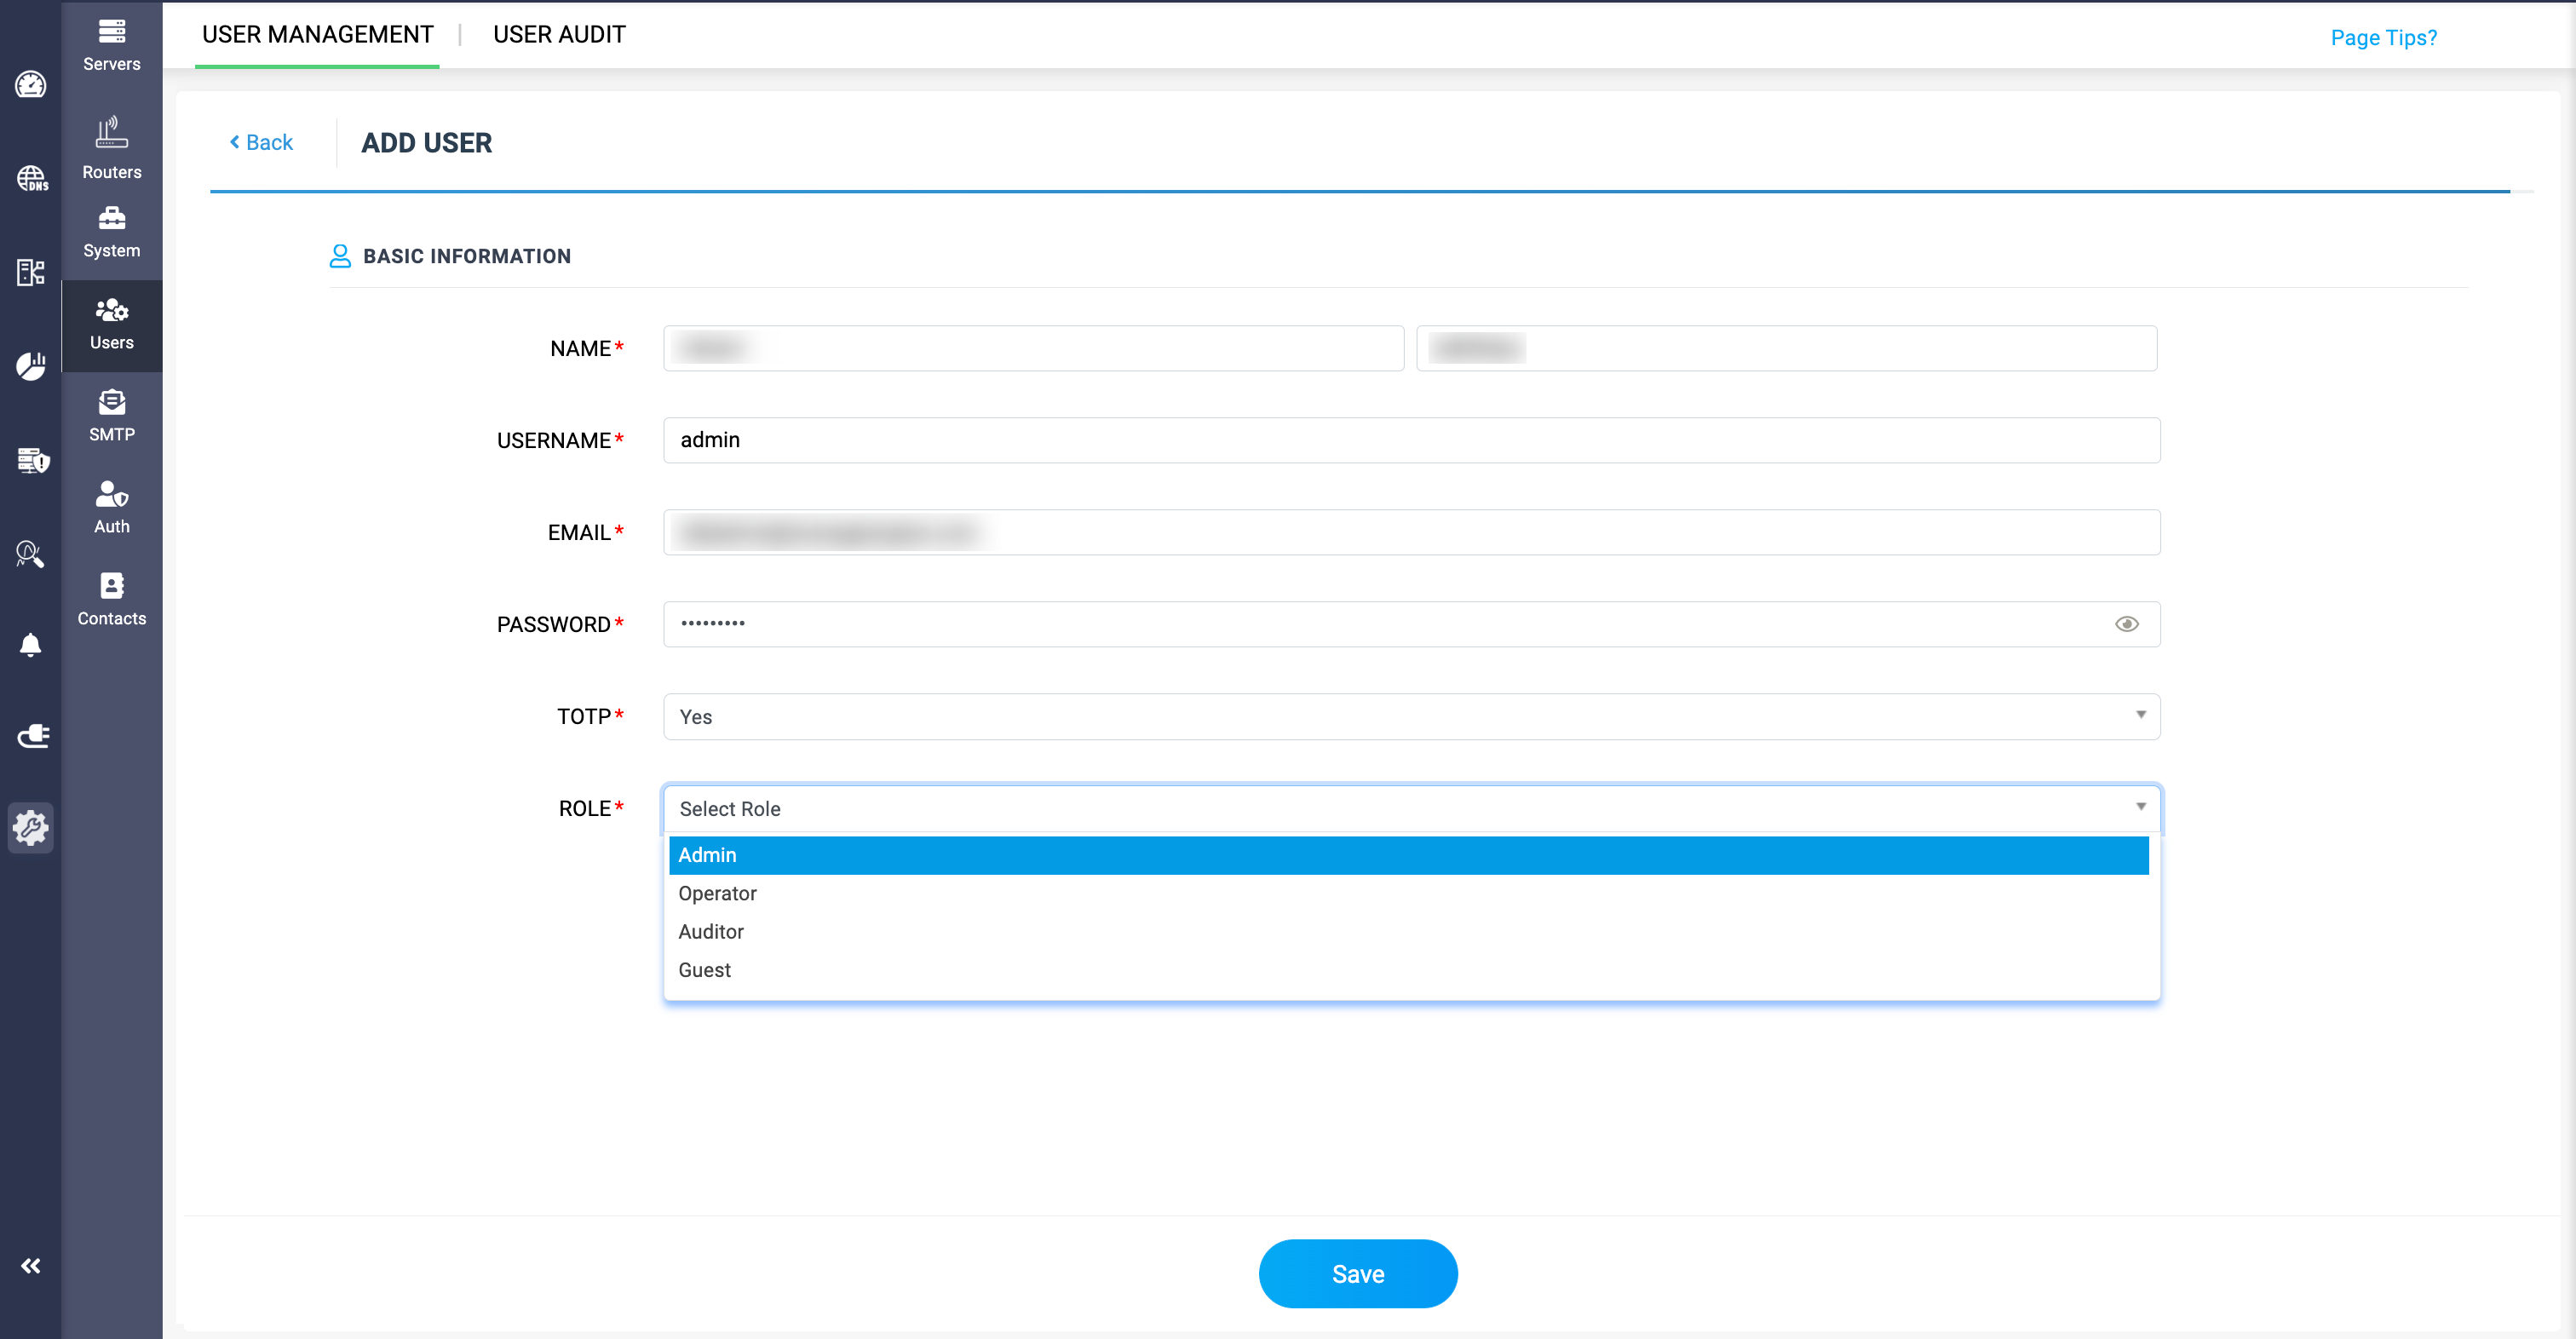Select the User Management tab
The height and width of the screenshot is (1339, 2576).
[317, 35]
